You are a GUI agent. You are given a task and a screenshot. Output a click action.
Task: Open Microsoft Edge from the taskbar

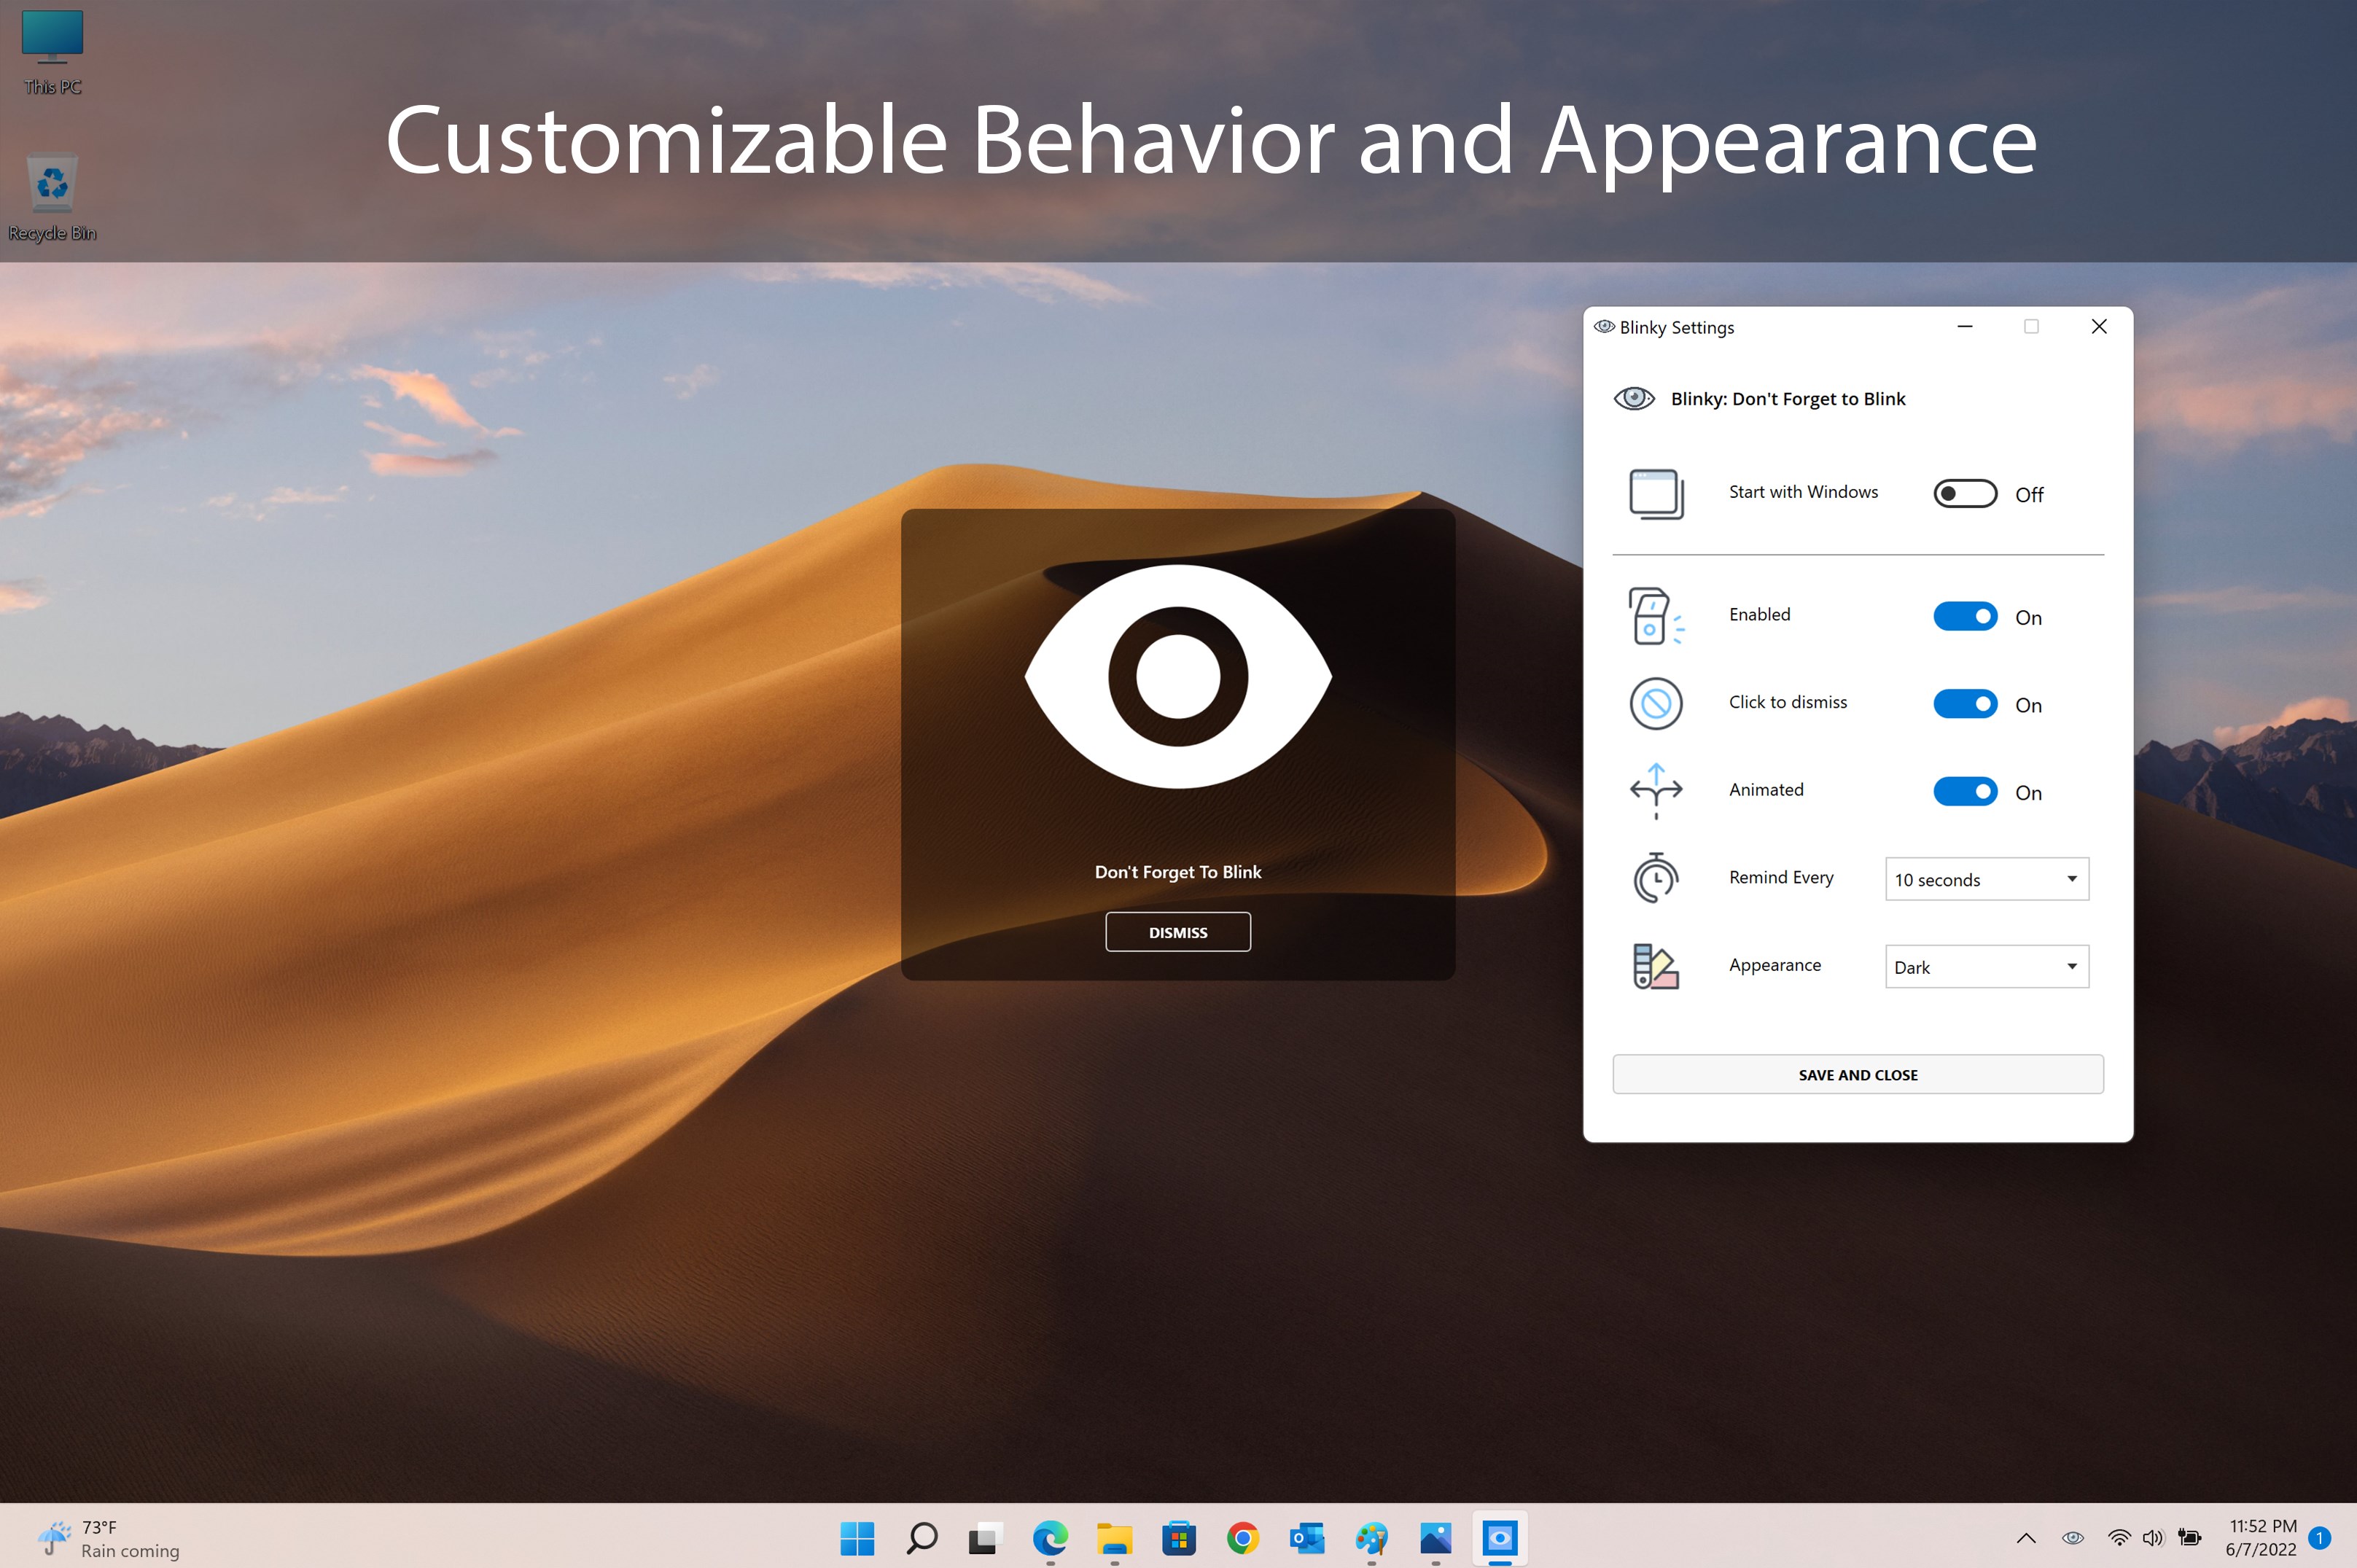tap(1050, 1537)
